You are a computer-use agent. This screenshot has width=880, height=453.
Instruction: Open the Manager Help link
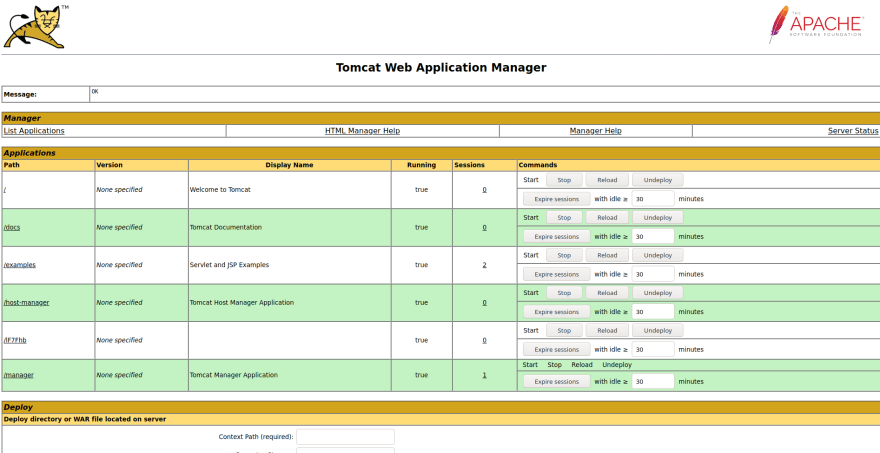click(595, 131)
